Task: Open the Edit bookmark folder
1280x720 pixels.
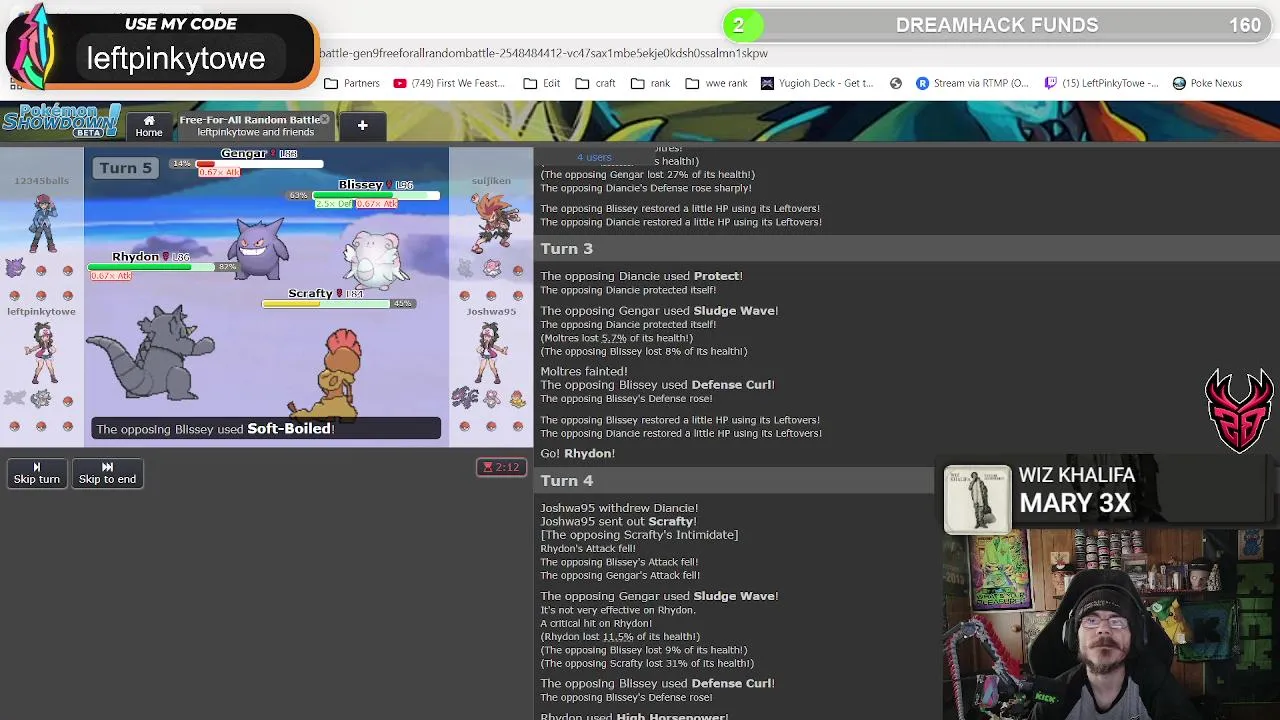Action: coord(541,83)
